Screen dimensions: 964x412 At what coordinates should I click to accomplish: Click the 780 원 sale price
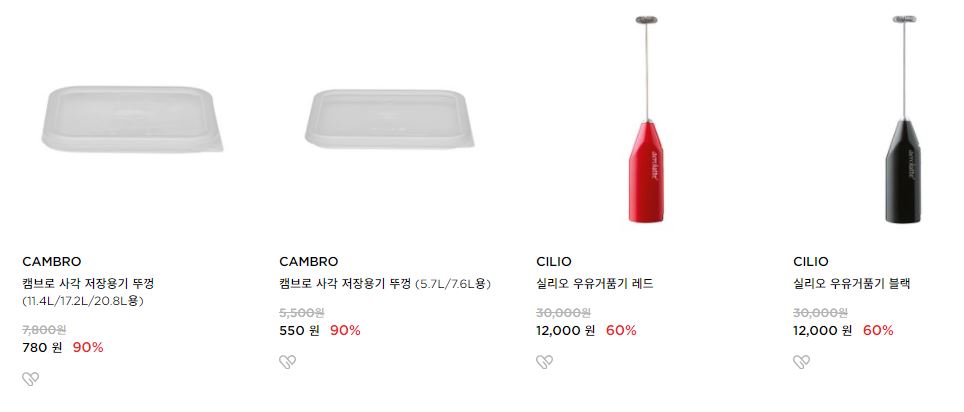pyautogui.click(x=42, y=347)
